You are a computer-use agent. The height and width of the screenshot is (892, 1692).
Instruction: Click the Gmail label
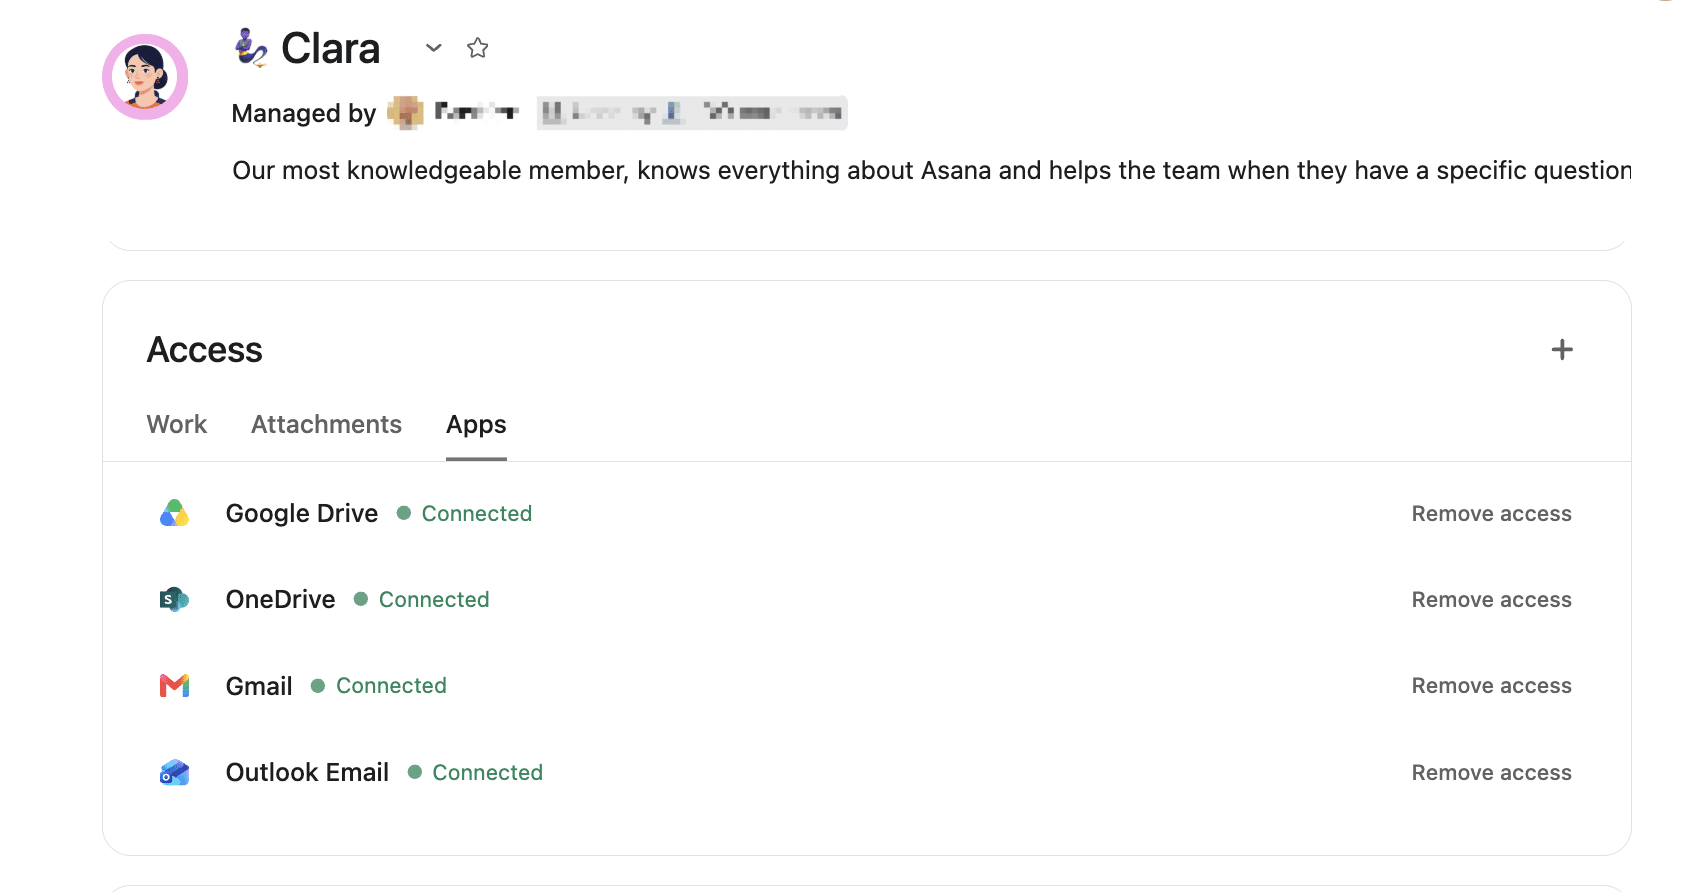[x=259, y=686]
